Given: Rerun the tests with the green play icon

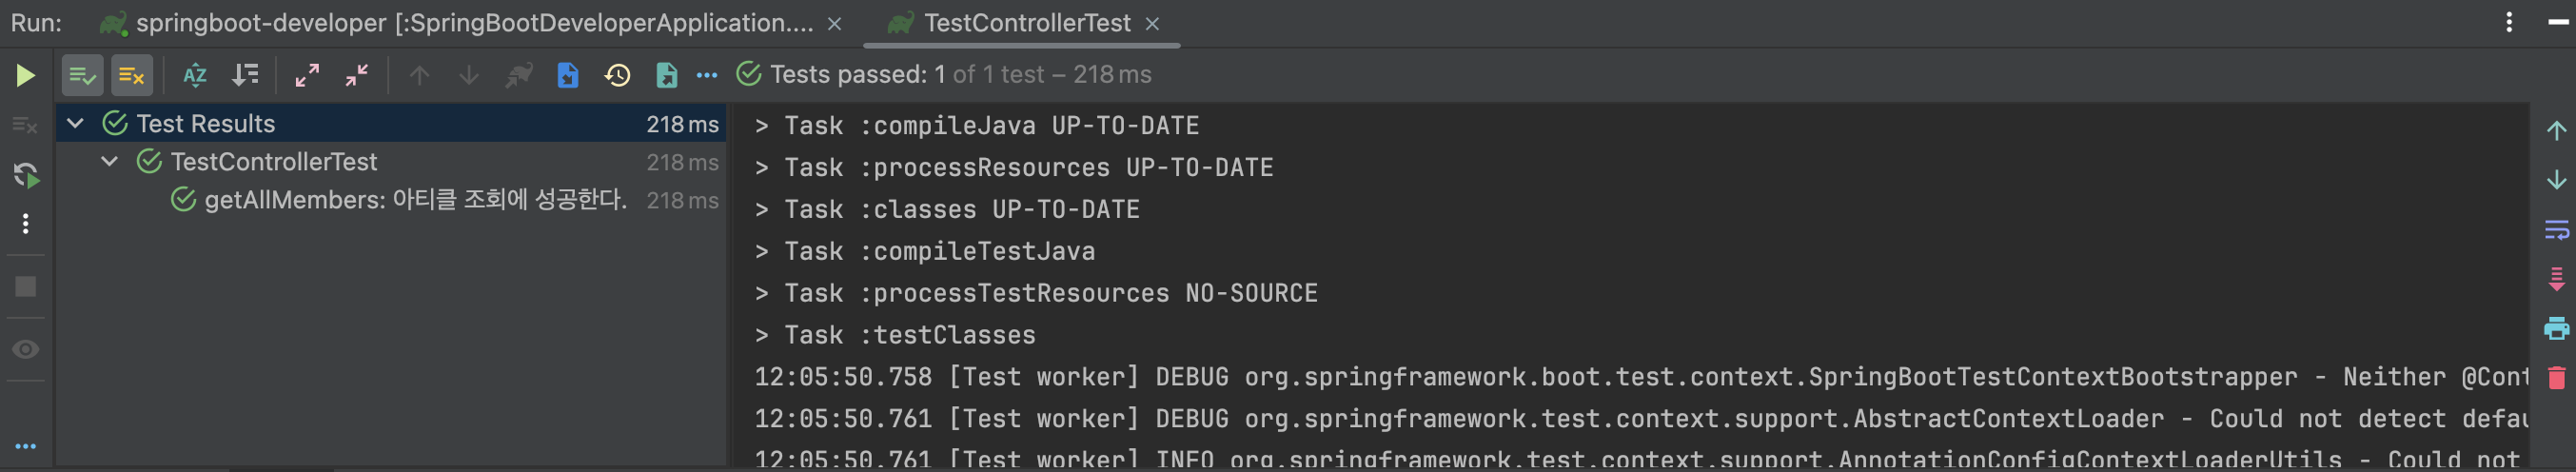Looking at the screenshot, I should pos(25,75).
